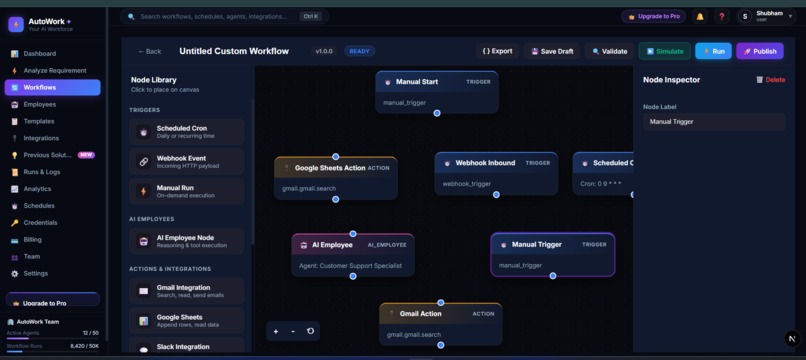Open Employees in the sidebar

tap(52, 104)
